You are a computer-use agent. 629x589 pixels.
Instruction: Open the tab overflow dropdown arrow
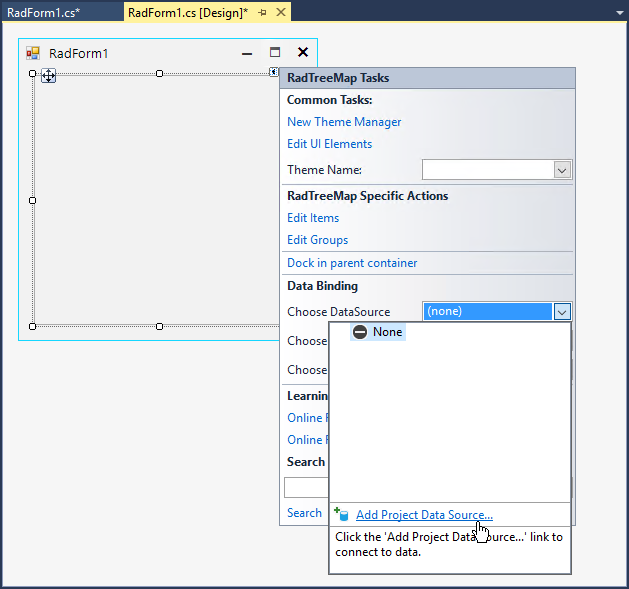pyautogui.click(x=620, y=13)
